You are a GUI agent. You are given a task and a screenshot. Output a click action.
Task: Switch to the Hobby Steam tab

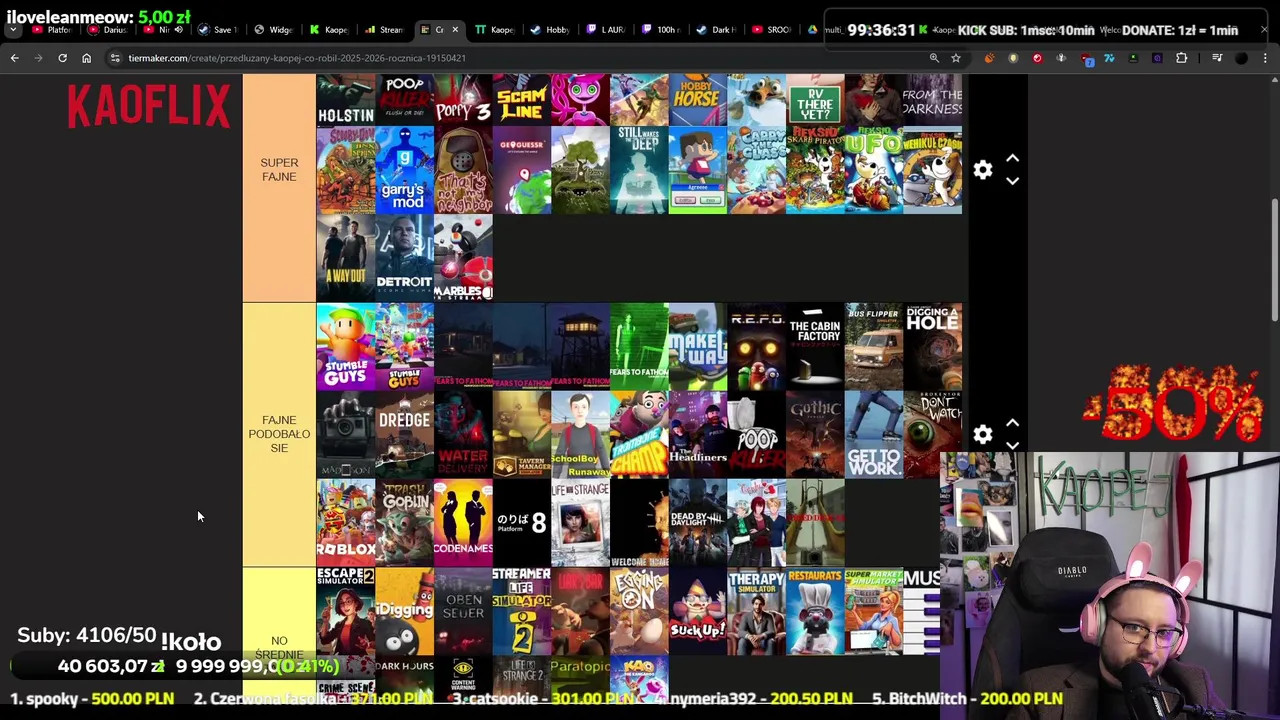coord(550,30)
